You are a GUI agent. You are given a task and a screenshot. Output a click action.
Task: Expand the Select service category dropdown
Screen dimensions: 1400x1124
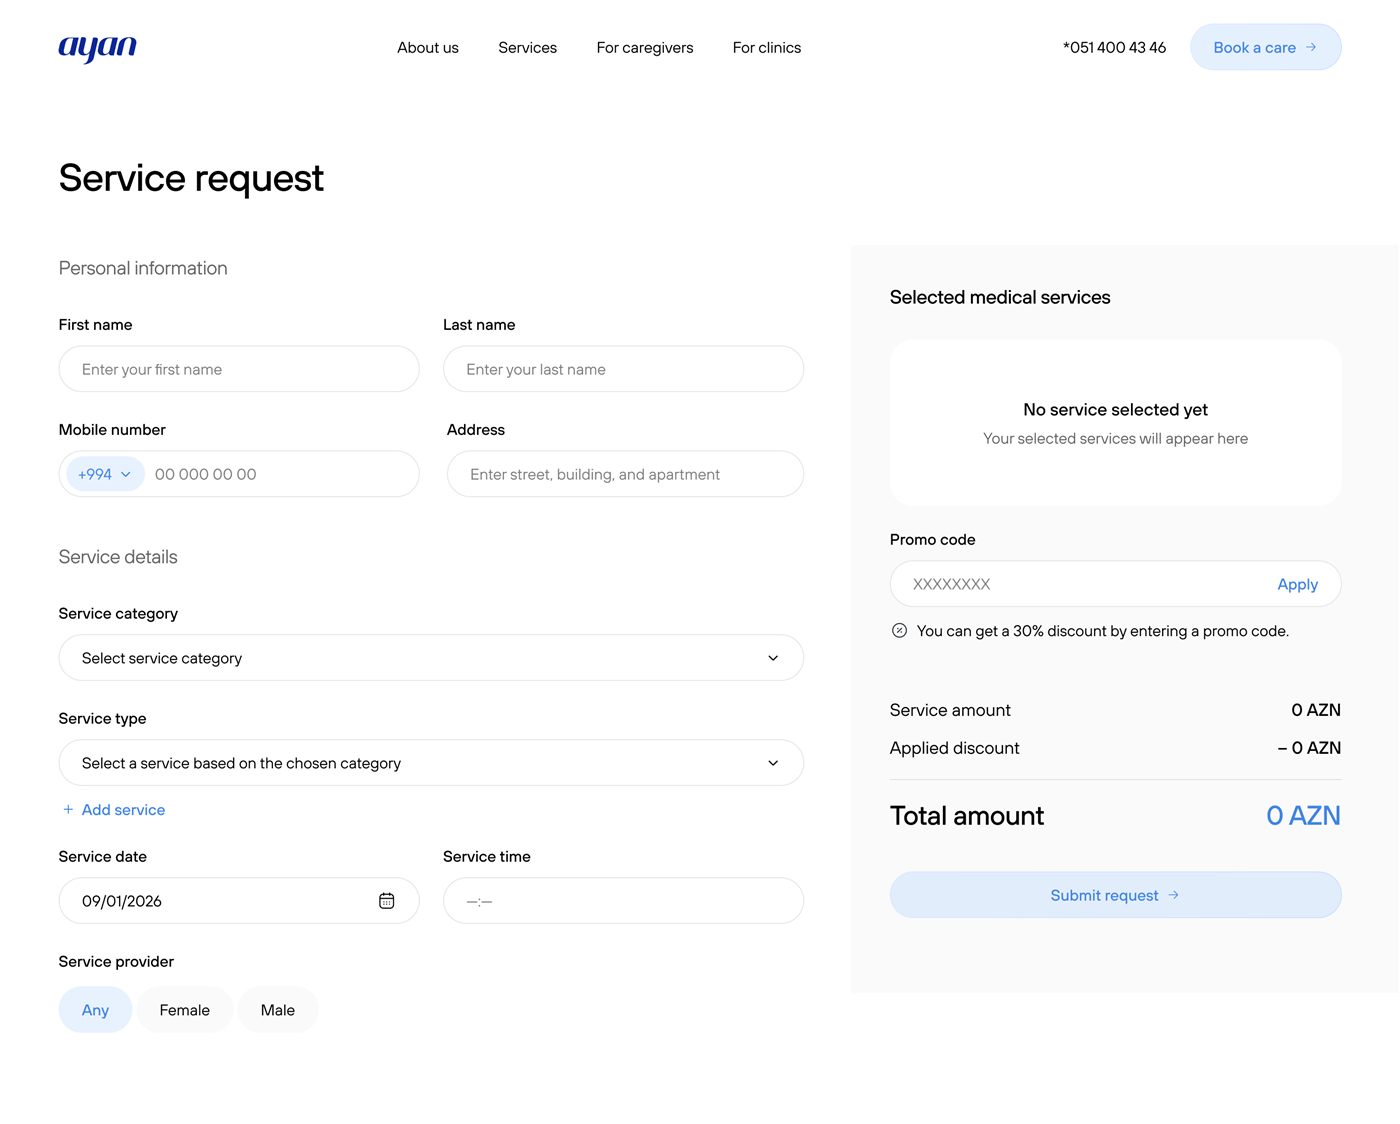click(431, 658)
